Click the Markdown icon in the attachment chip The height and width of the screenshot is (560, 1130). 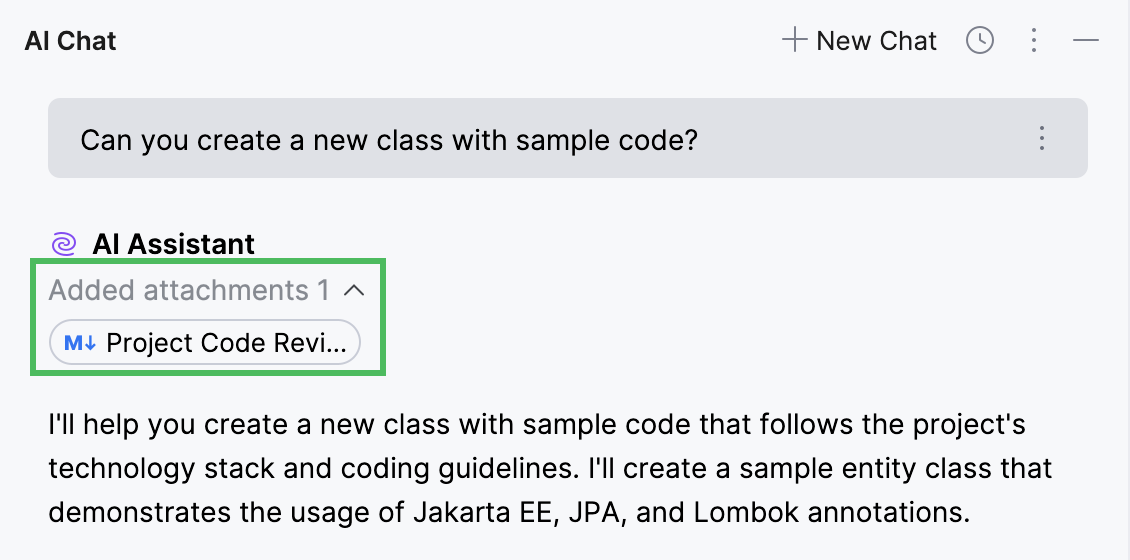[x=80, y=343]
